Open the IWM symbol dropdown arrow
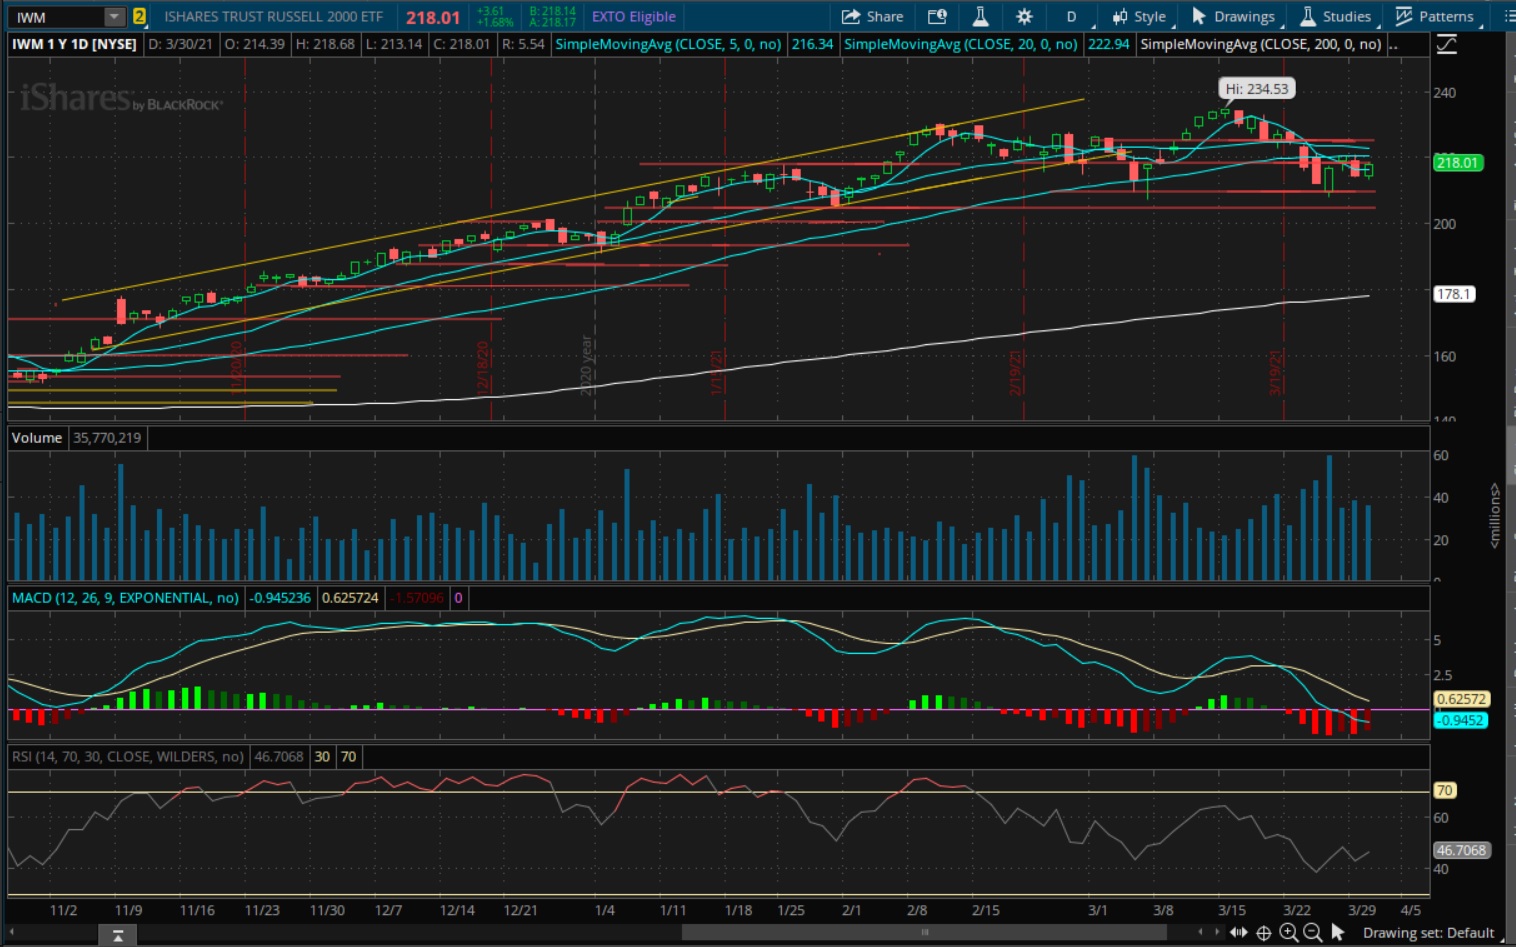This screenshot has width=1516, height=947. point(114,17)
